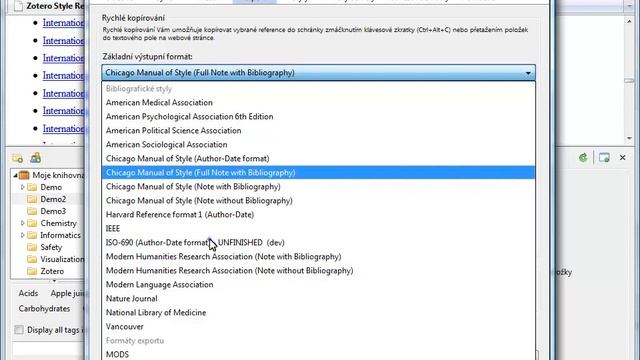Screen dimensions: 640x360
Task: Choose Harvard Reference format 1 (Author-Date)
Action: (x=318, y=214)
